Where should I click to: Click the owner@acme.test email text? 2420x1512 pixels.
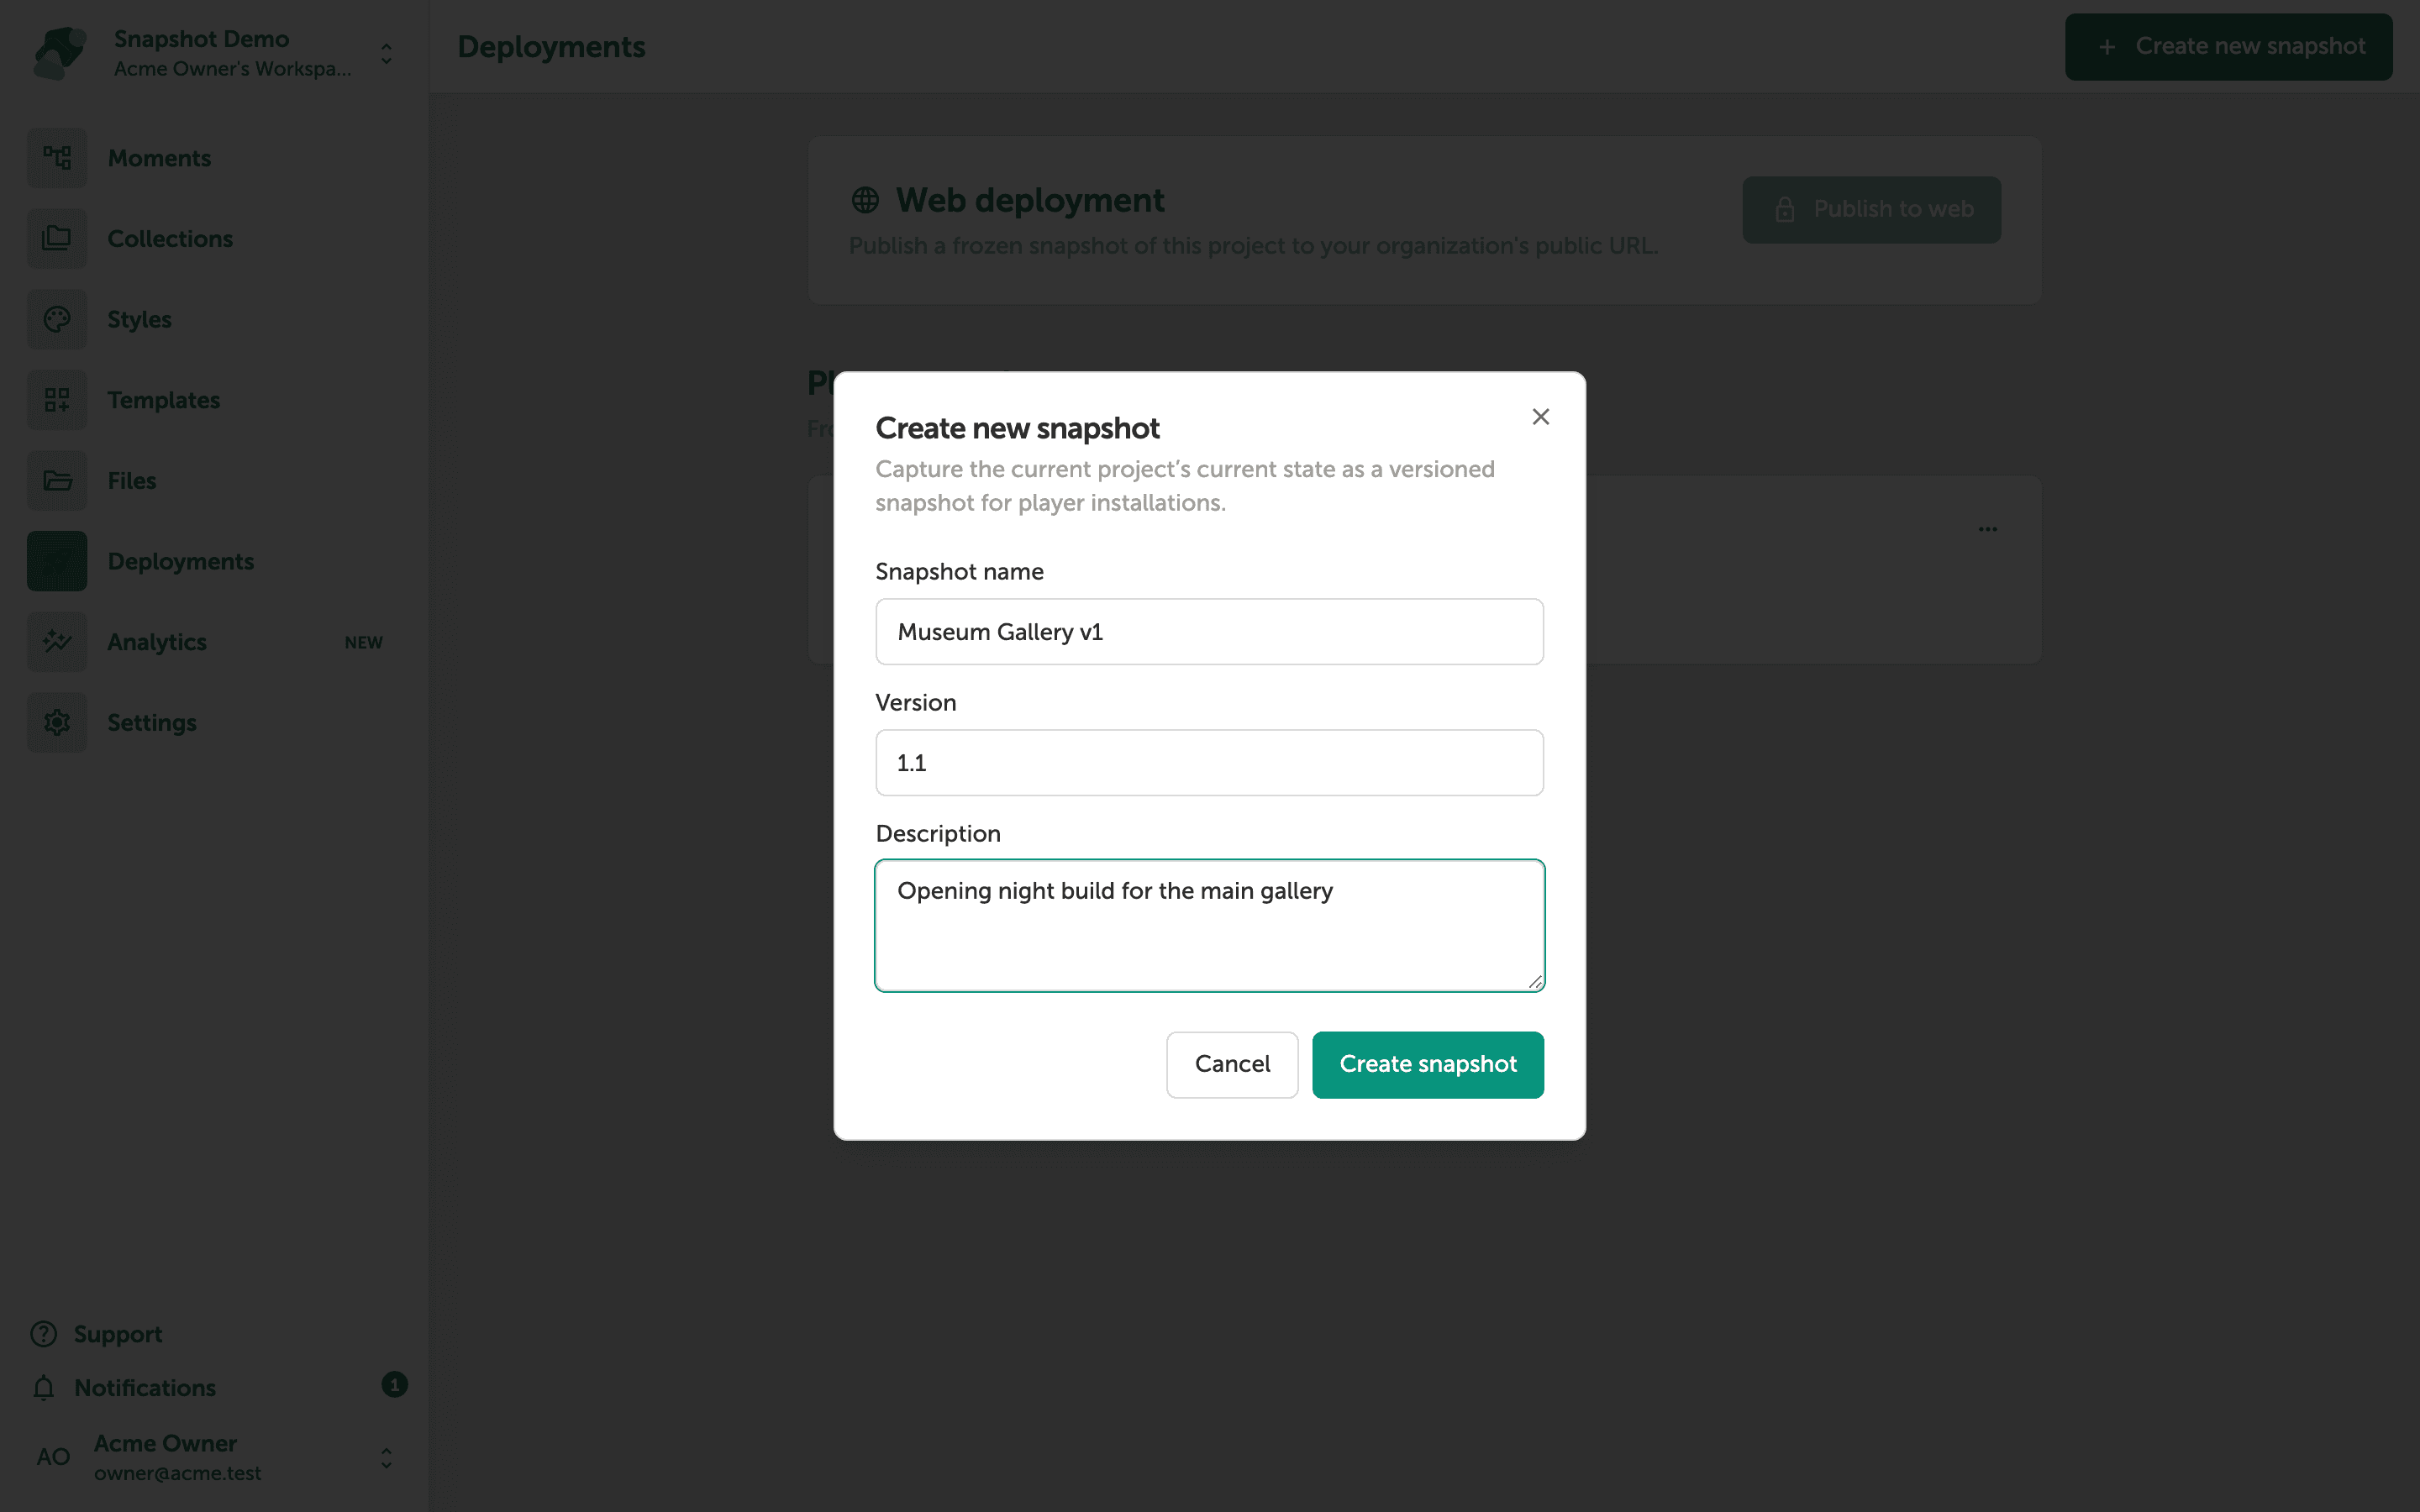177,1474
